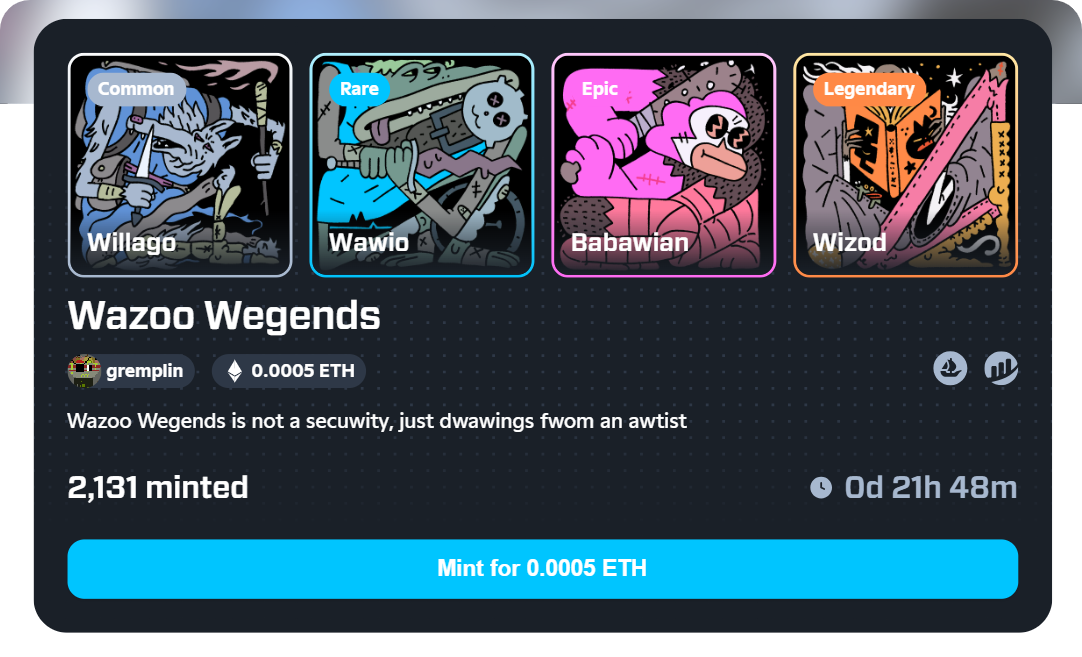Click the 0d 21h 48m countdown timer
The height and width of the screenshot is (657, 1082).
(930, 487)
